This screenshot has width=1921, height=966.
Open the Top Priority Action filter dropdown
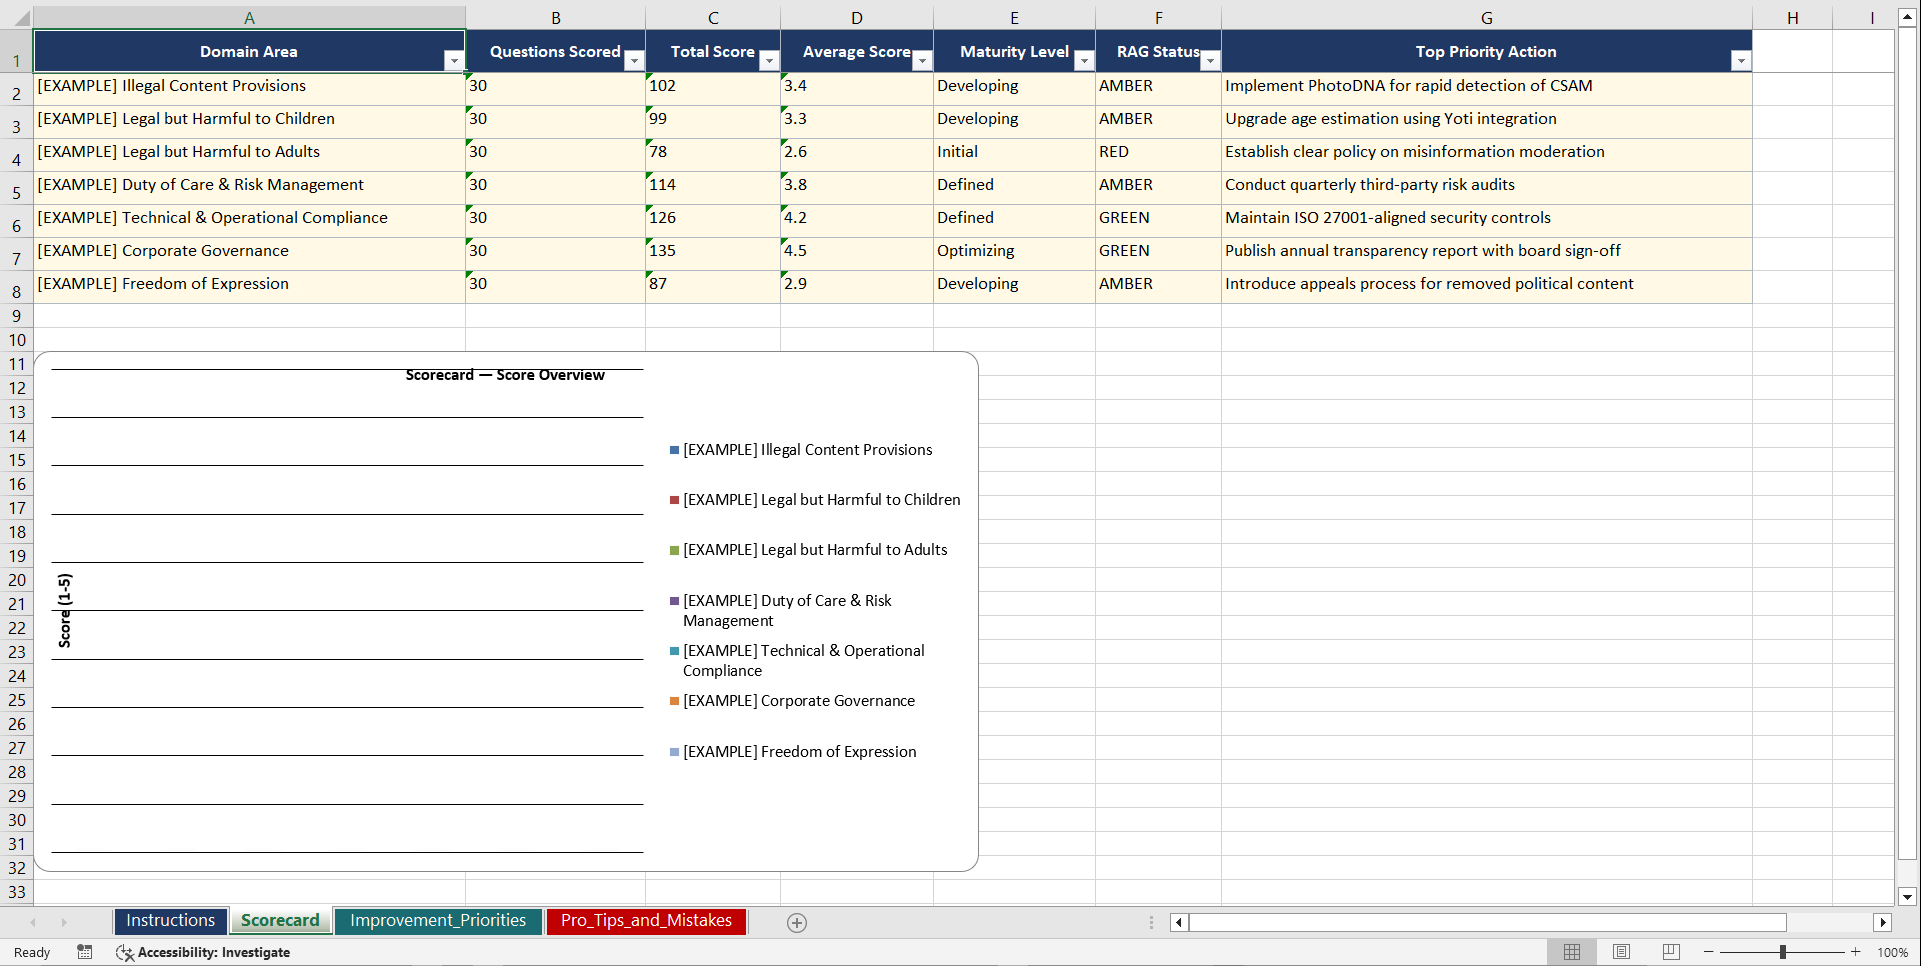(1741, 61)
